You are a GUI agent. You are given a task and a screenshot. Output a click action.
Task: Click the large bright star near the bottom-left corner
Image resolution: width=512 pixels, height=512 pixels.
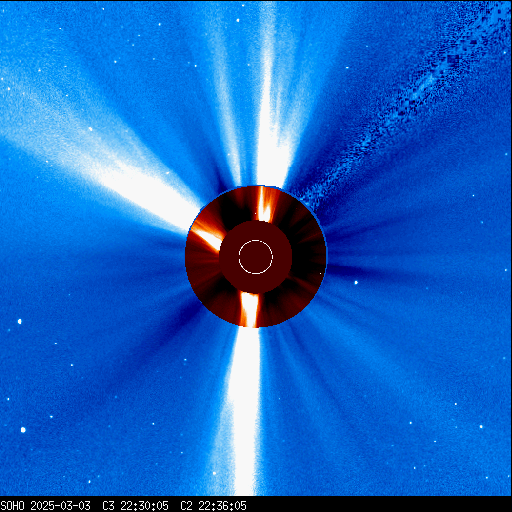point(23,430)
